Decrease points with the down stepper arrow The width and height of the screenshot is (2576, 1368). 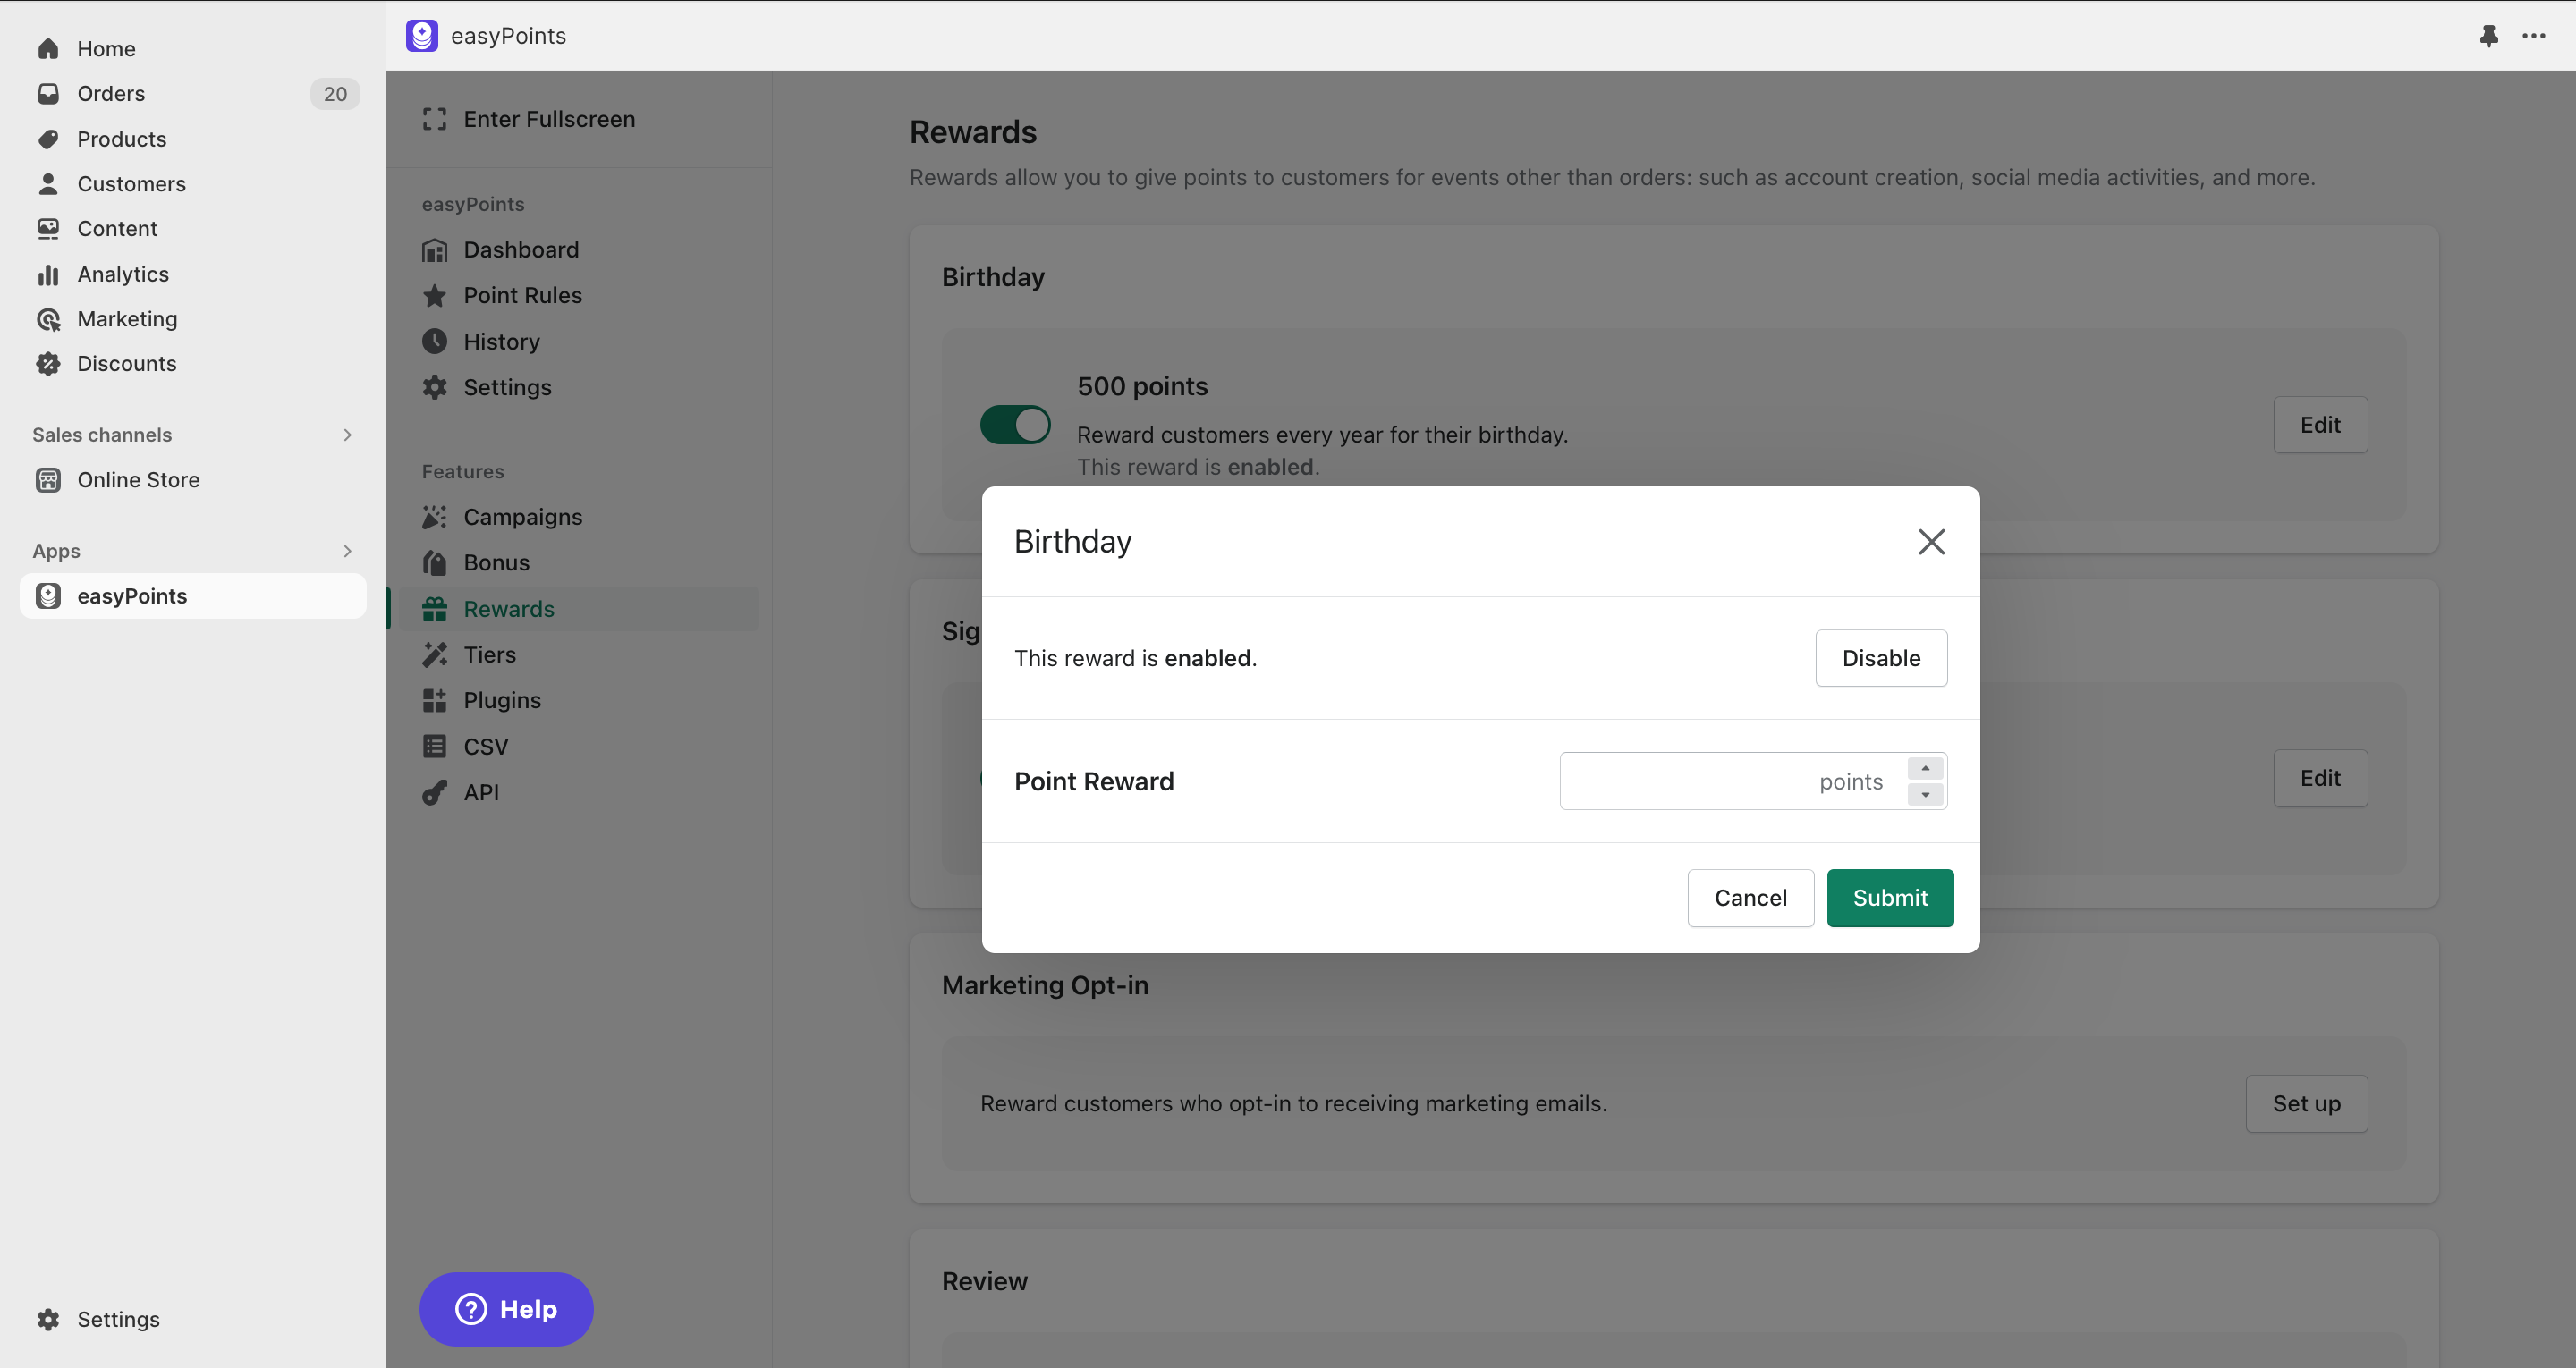(1925, 794)
